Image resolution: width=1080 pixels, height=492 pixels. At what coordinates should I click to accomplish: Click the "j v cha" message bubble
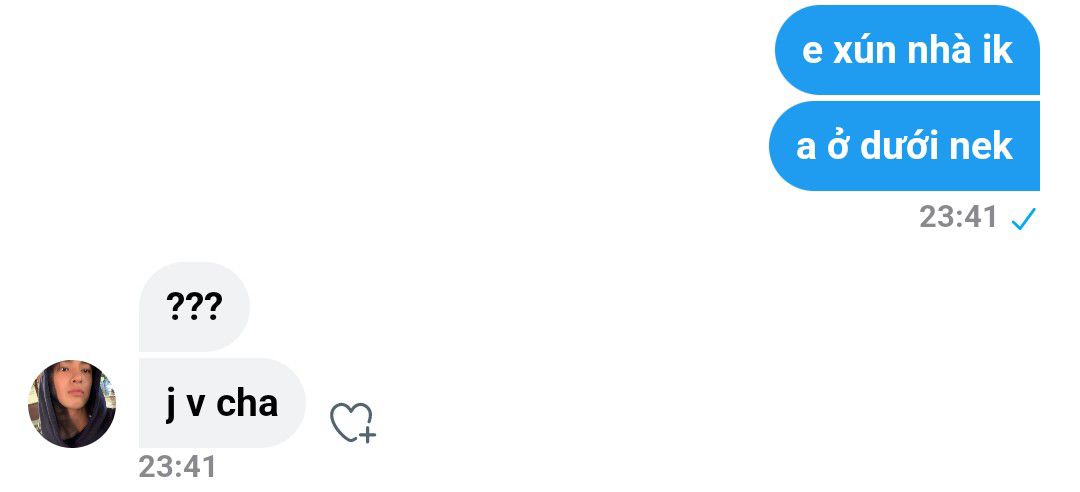click(221, 403)
